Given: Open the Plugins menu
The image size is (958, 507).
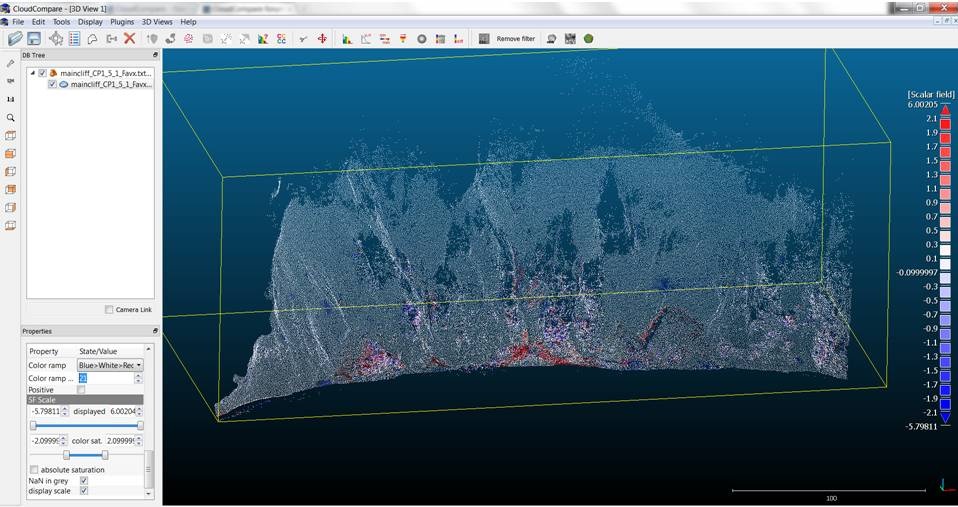Looking at the screenshot, I should pos(121,21).
